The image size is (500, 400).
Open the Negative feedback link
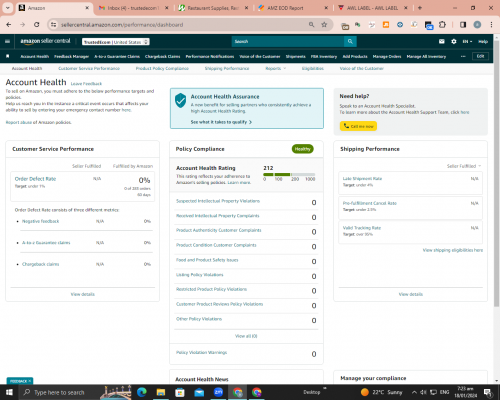40,221
